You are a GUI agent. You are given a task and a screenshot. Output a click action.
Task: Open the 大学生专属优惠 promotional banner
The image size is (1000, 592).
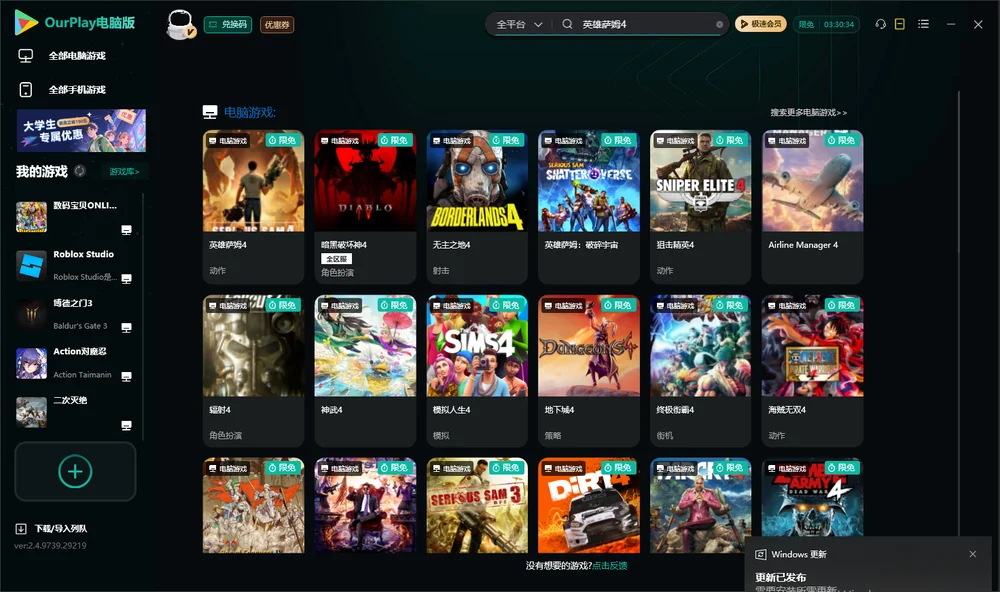tap(81, 130)
